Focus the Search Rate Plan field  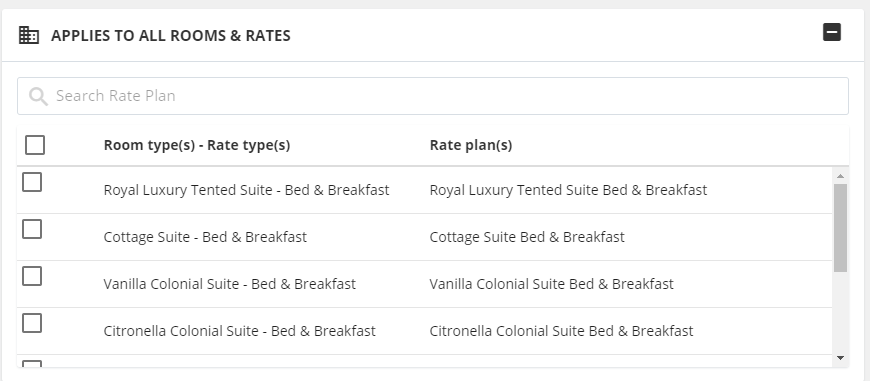[433, 96]
